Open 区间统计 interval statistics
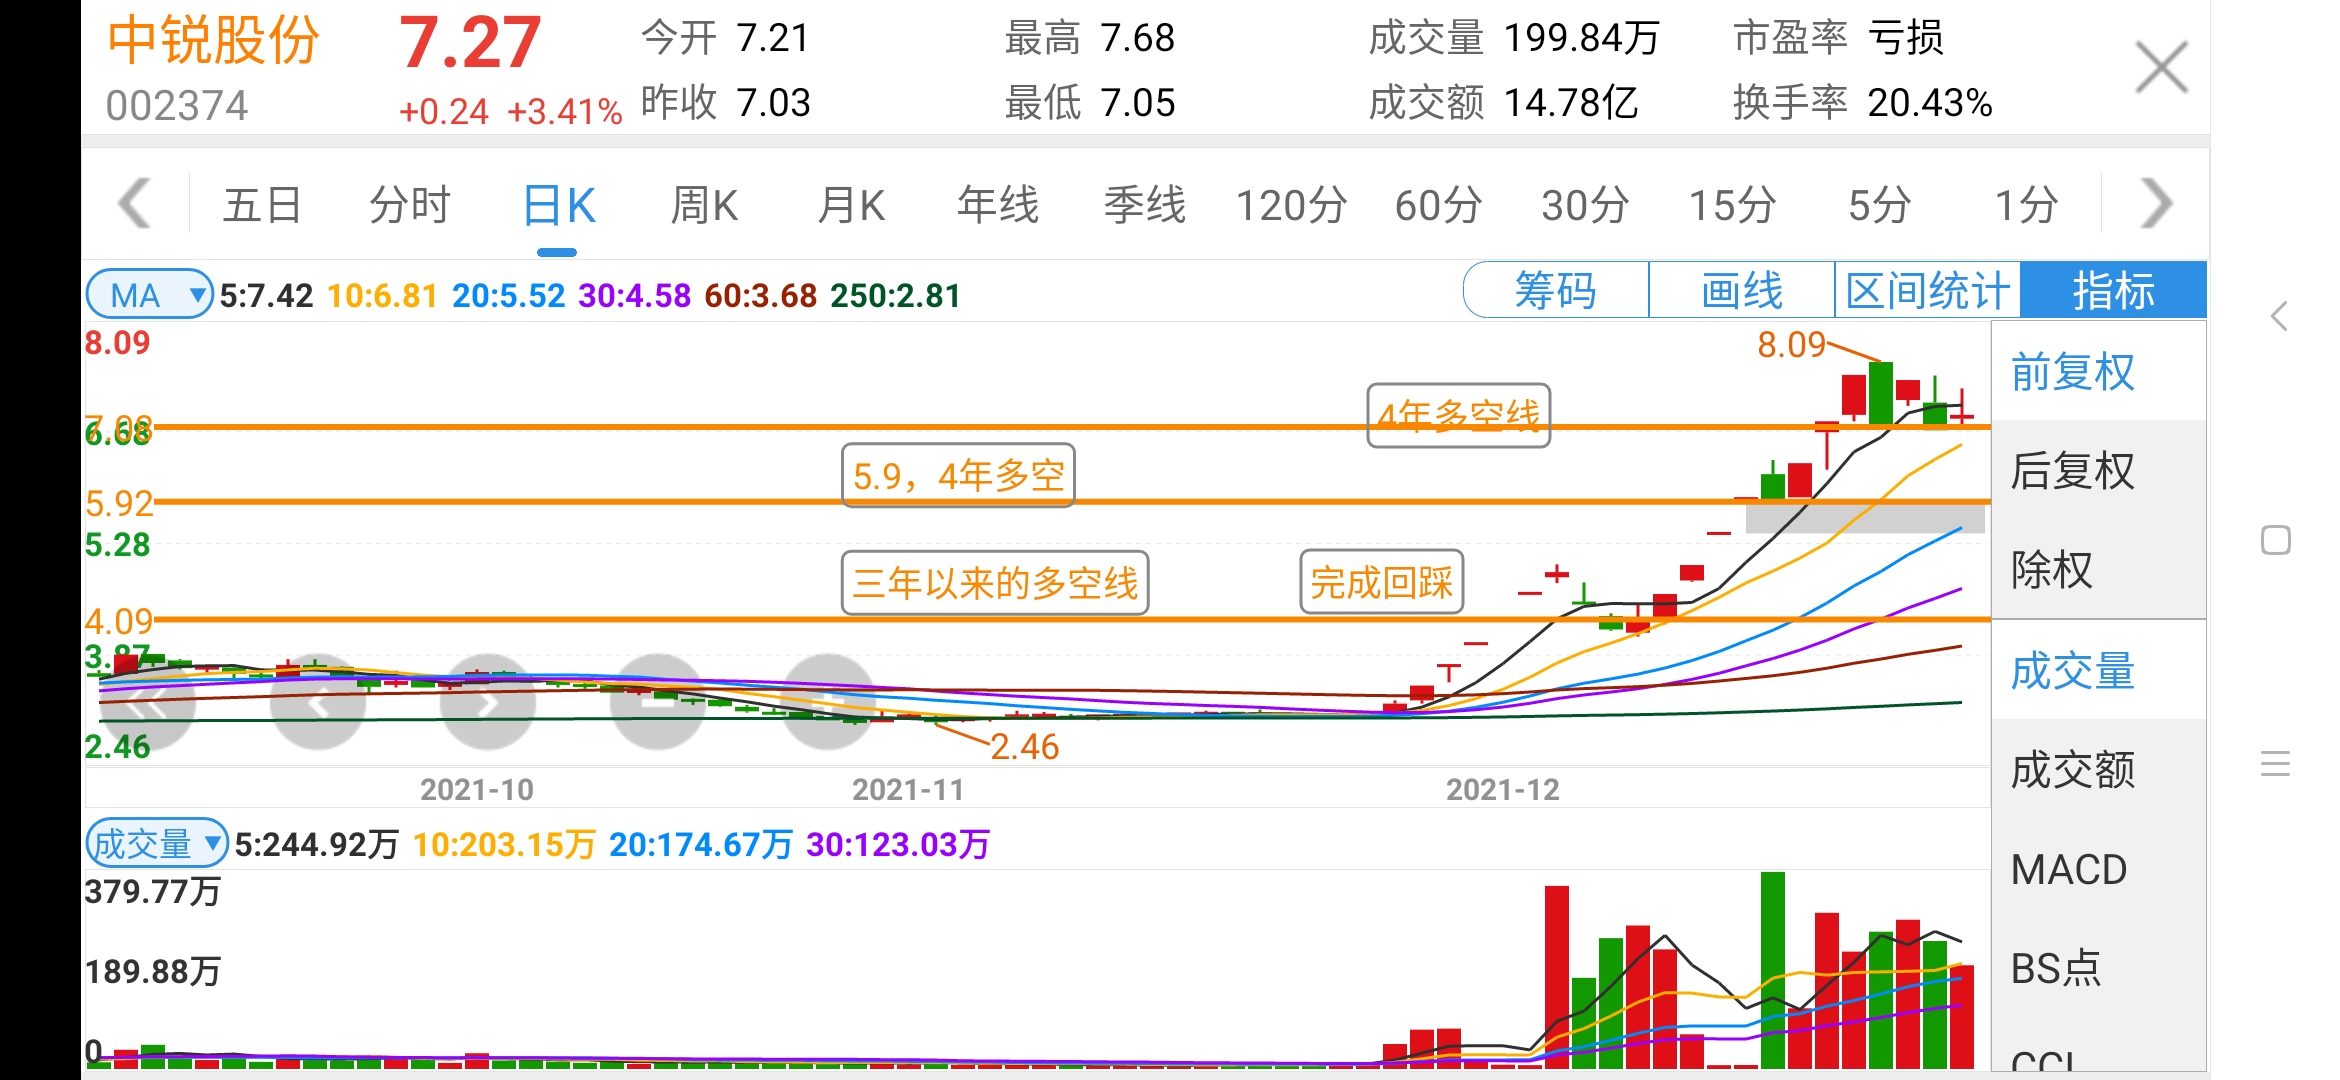 (x=1928, y=291)
